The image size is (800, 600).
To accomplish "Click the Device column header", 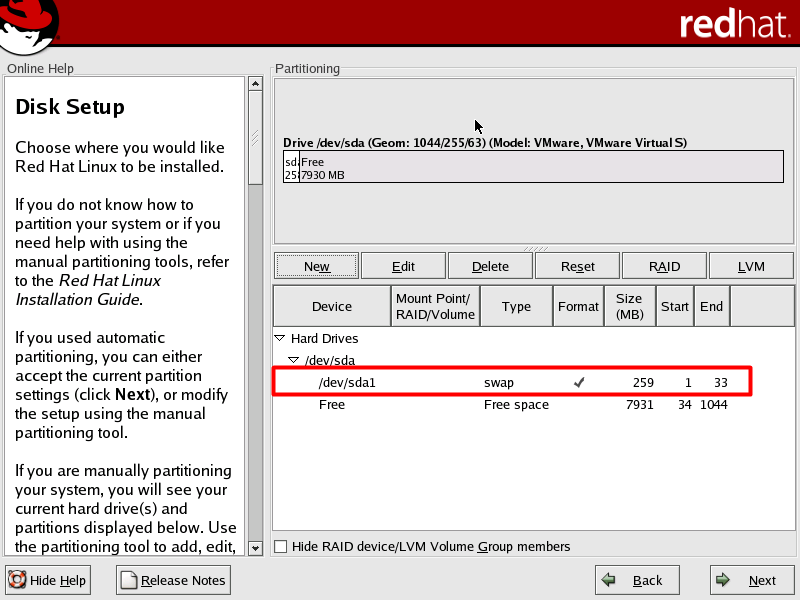I will (x=332, y=306).
